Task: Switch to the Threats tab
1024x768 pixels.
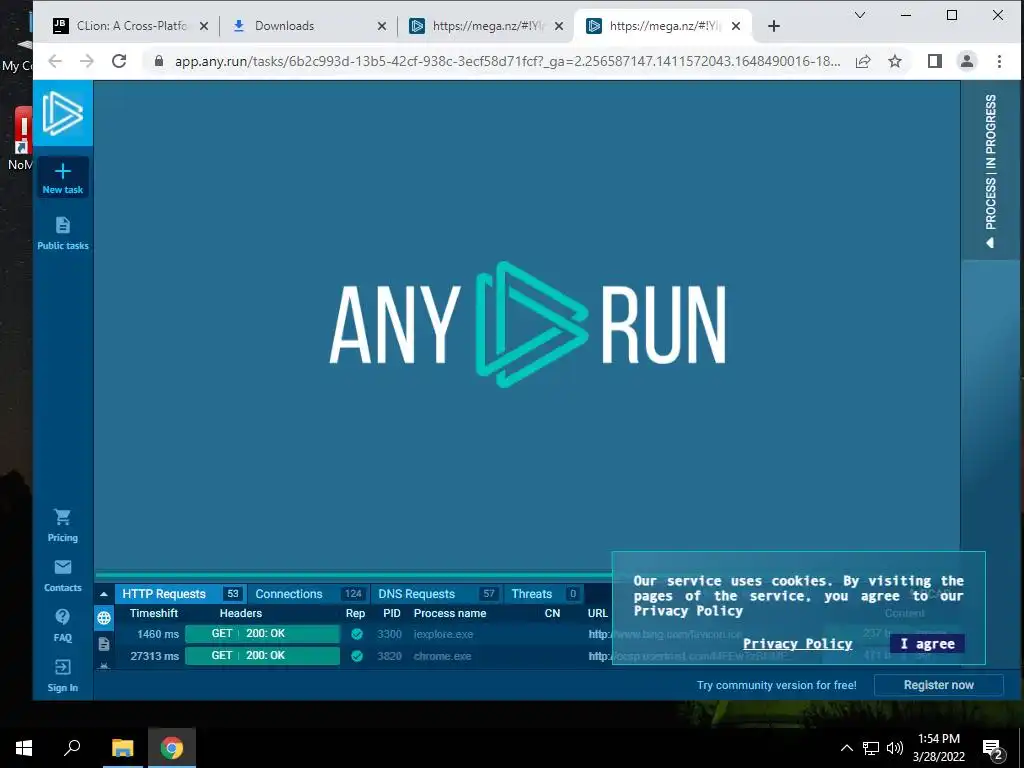Action: click(544, 594)
